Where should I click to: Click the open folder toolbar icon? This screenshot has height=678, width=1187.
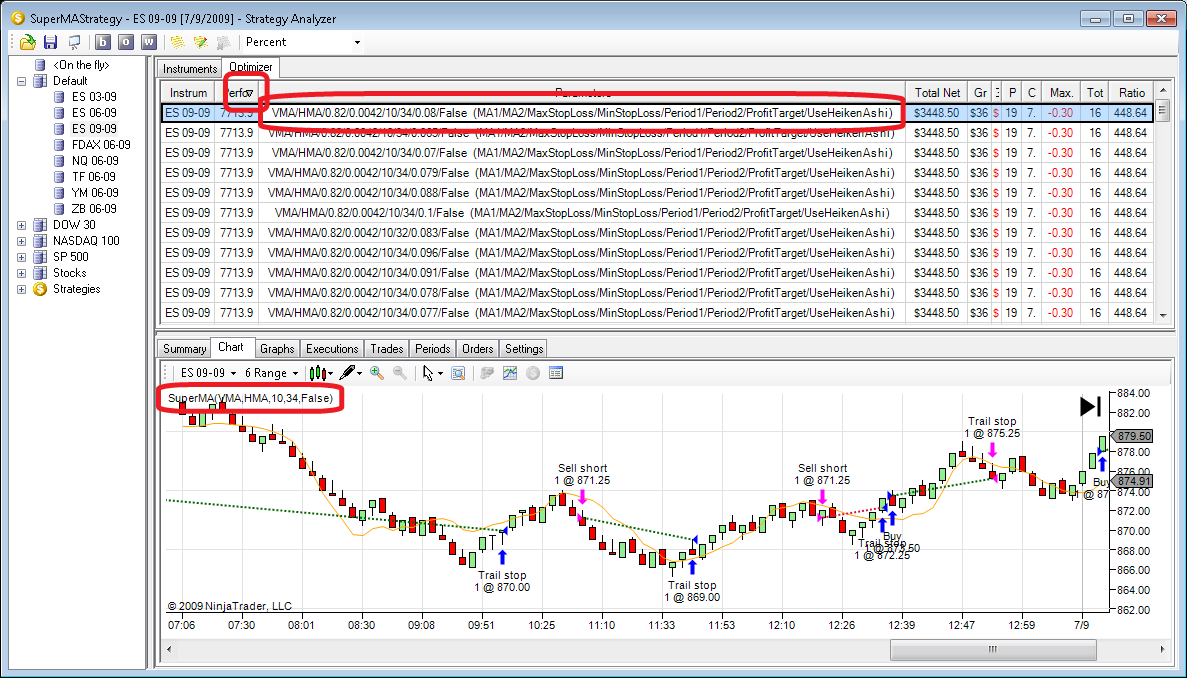click(28, 42)
